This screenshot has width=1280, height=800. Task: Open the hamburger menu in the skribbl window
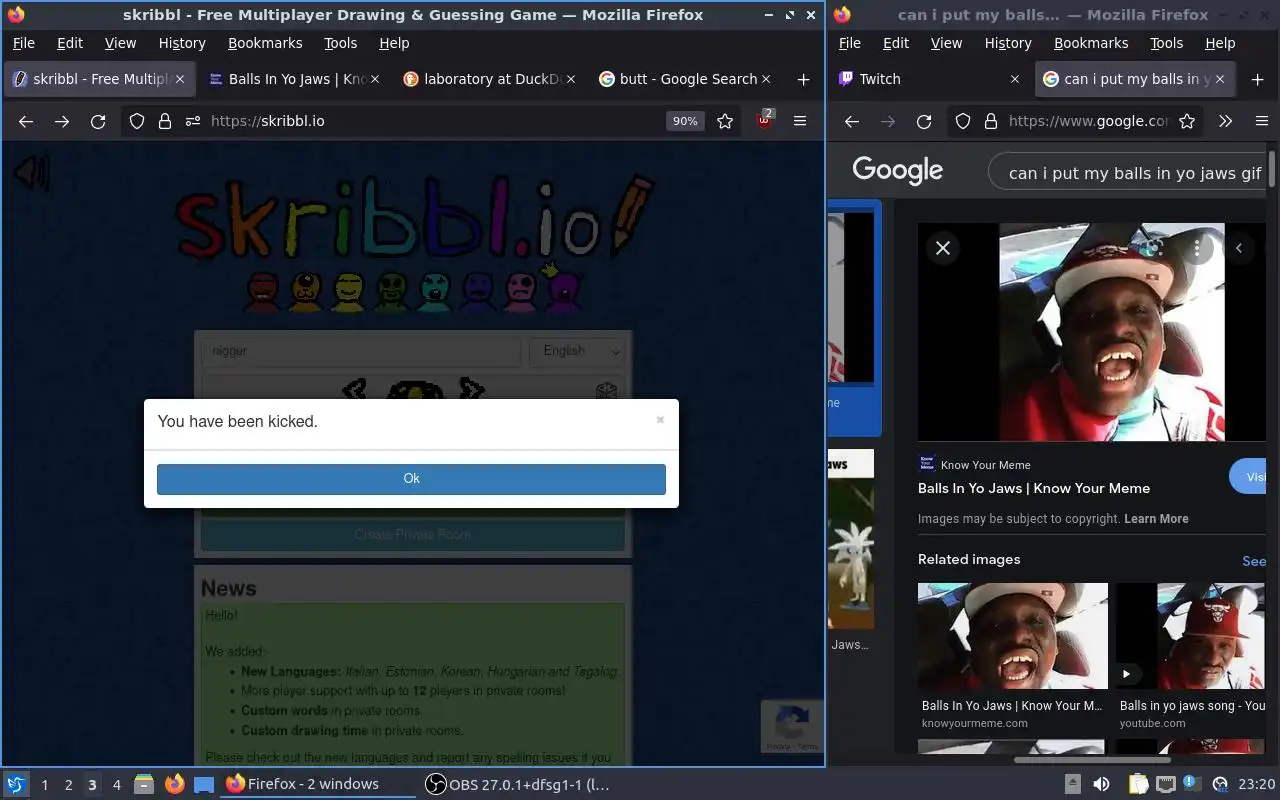point(800,121)
